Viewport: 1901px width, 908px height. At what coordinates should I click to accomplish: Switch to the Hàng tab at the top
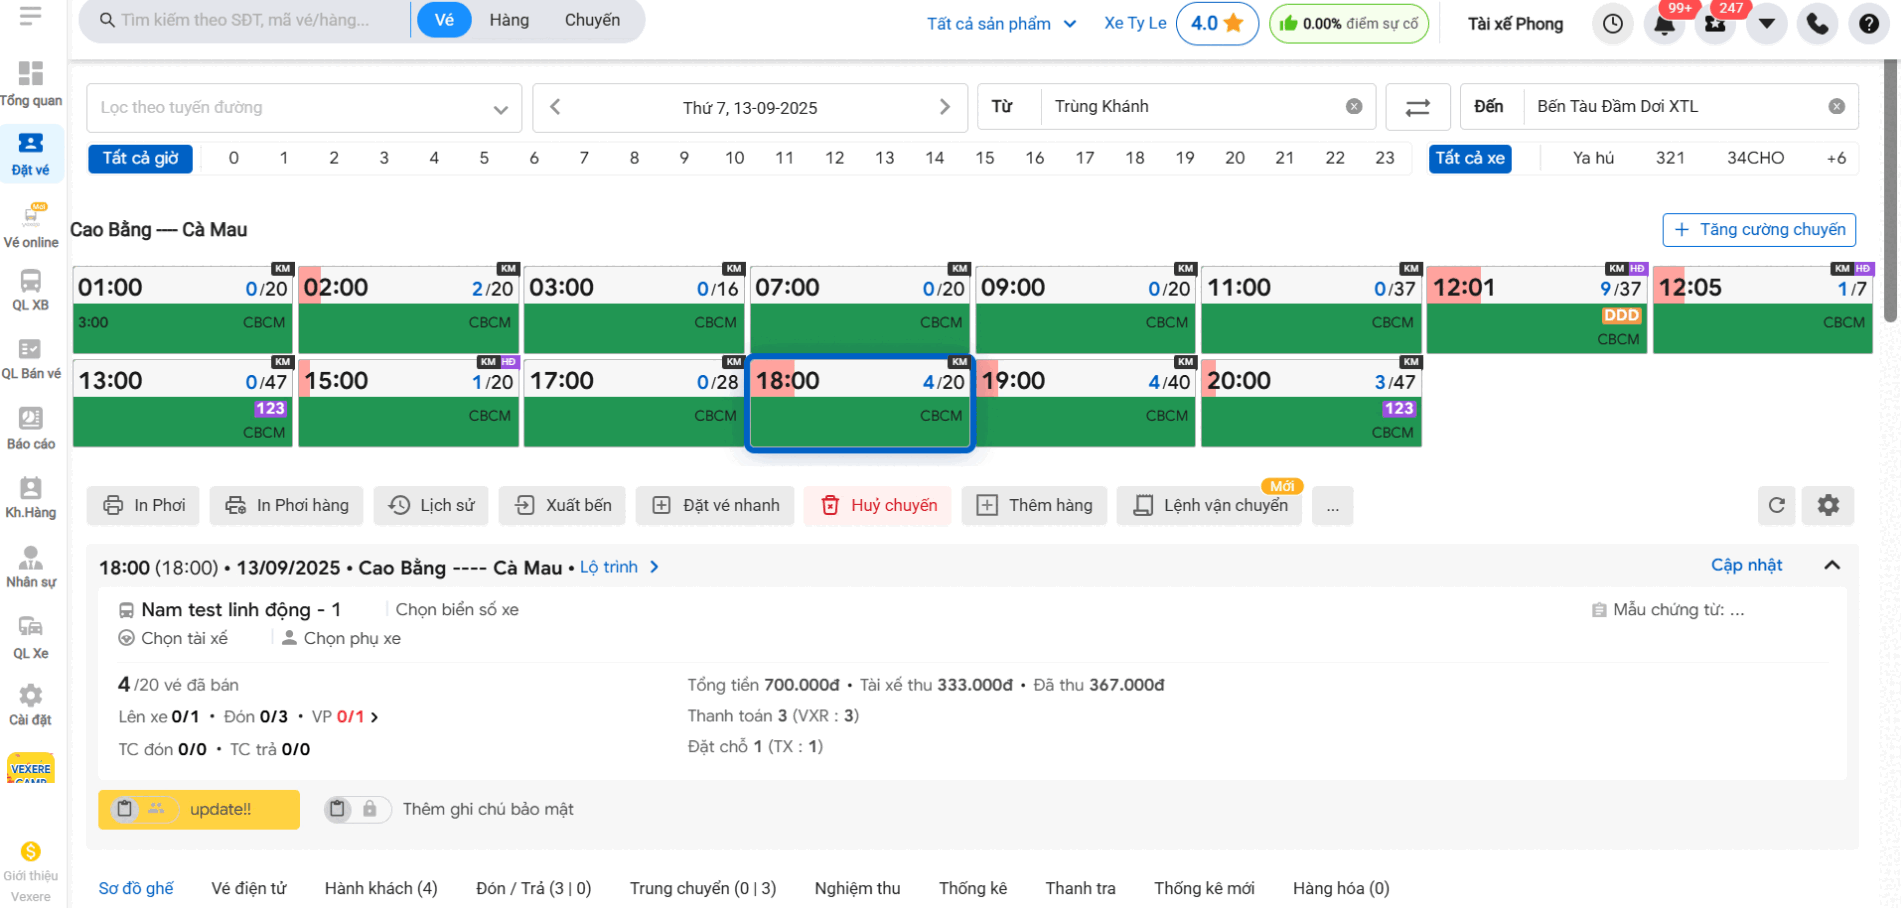[x=509, y=20]
